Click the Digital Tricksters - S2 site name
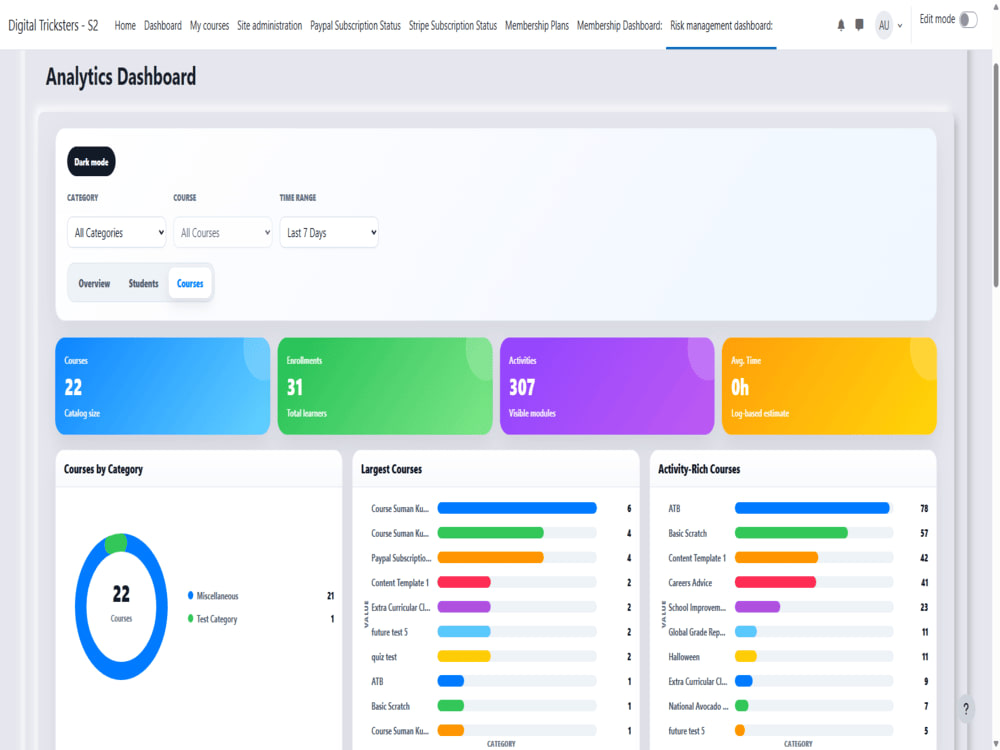This screenshot has width=1000, height=750. coord(53,26)
